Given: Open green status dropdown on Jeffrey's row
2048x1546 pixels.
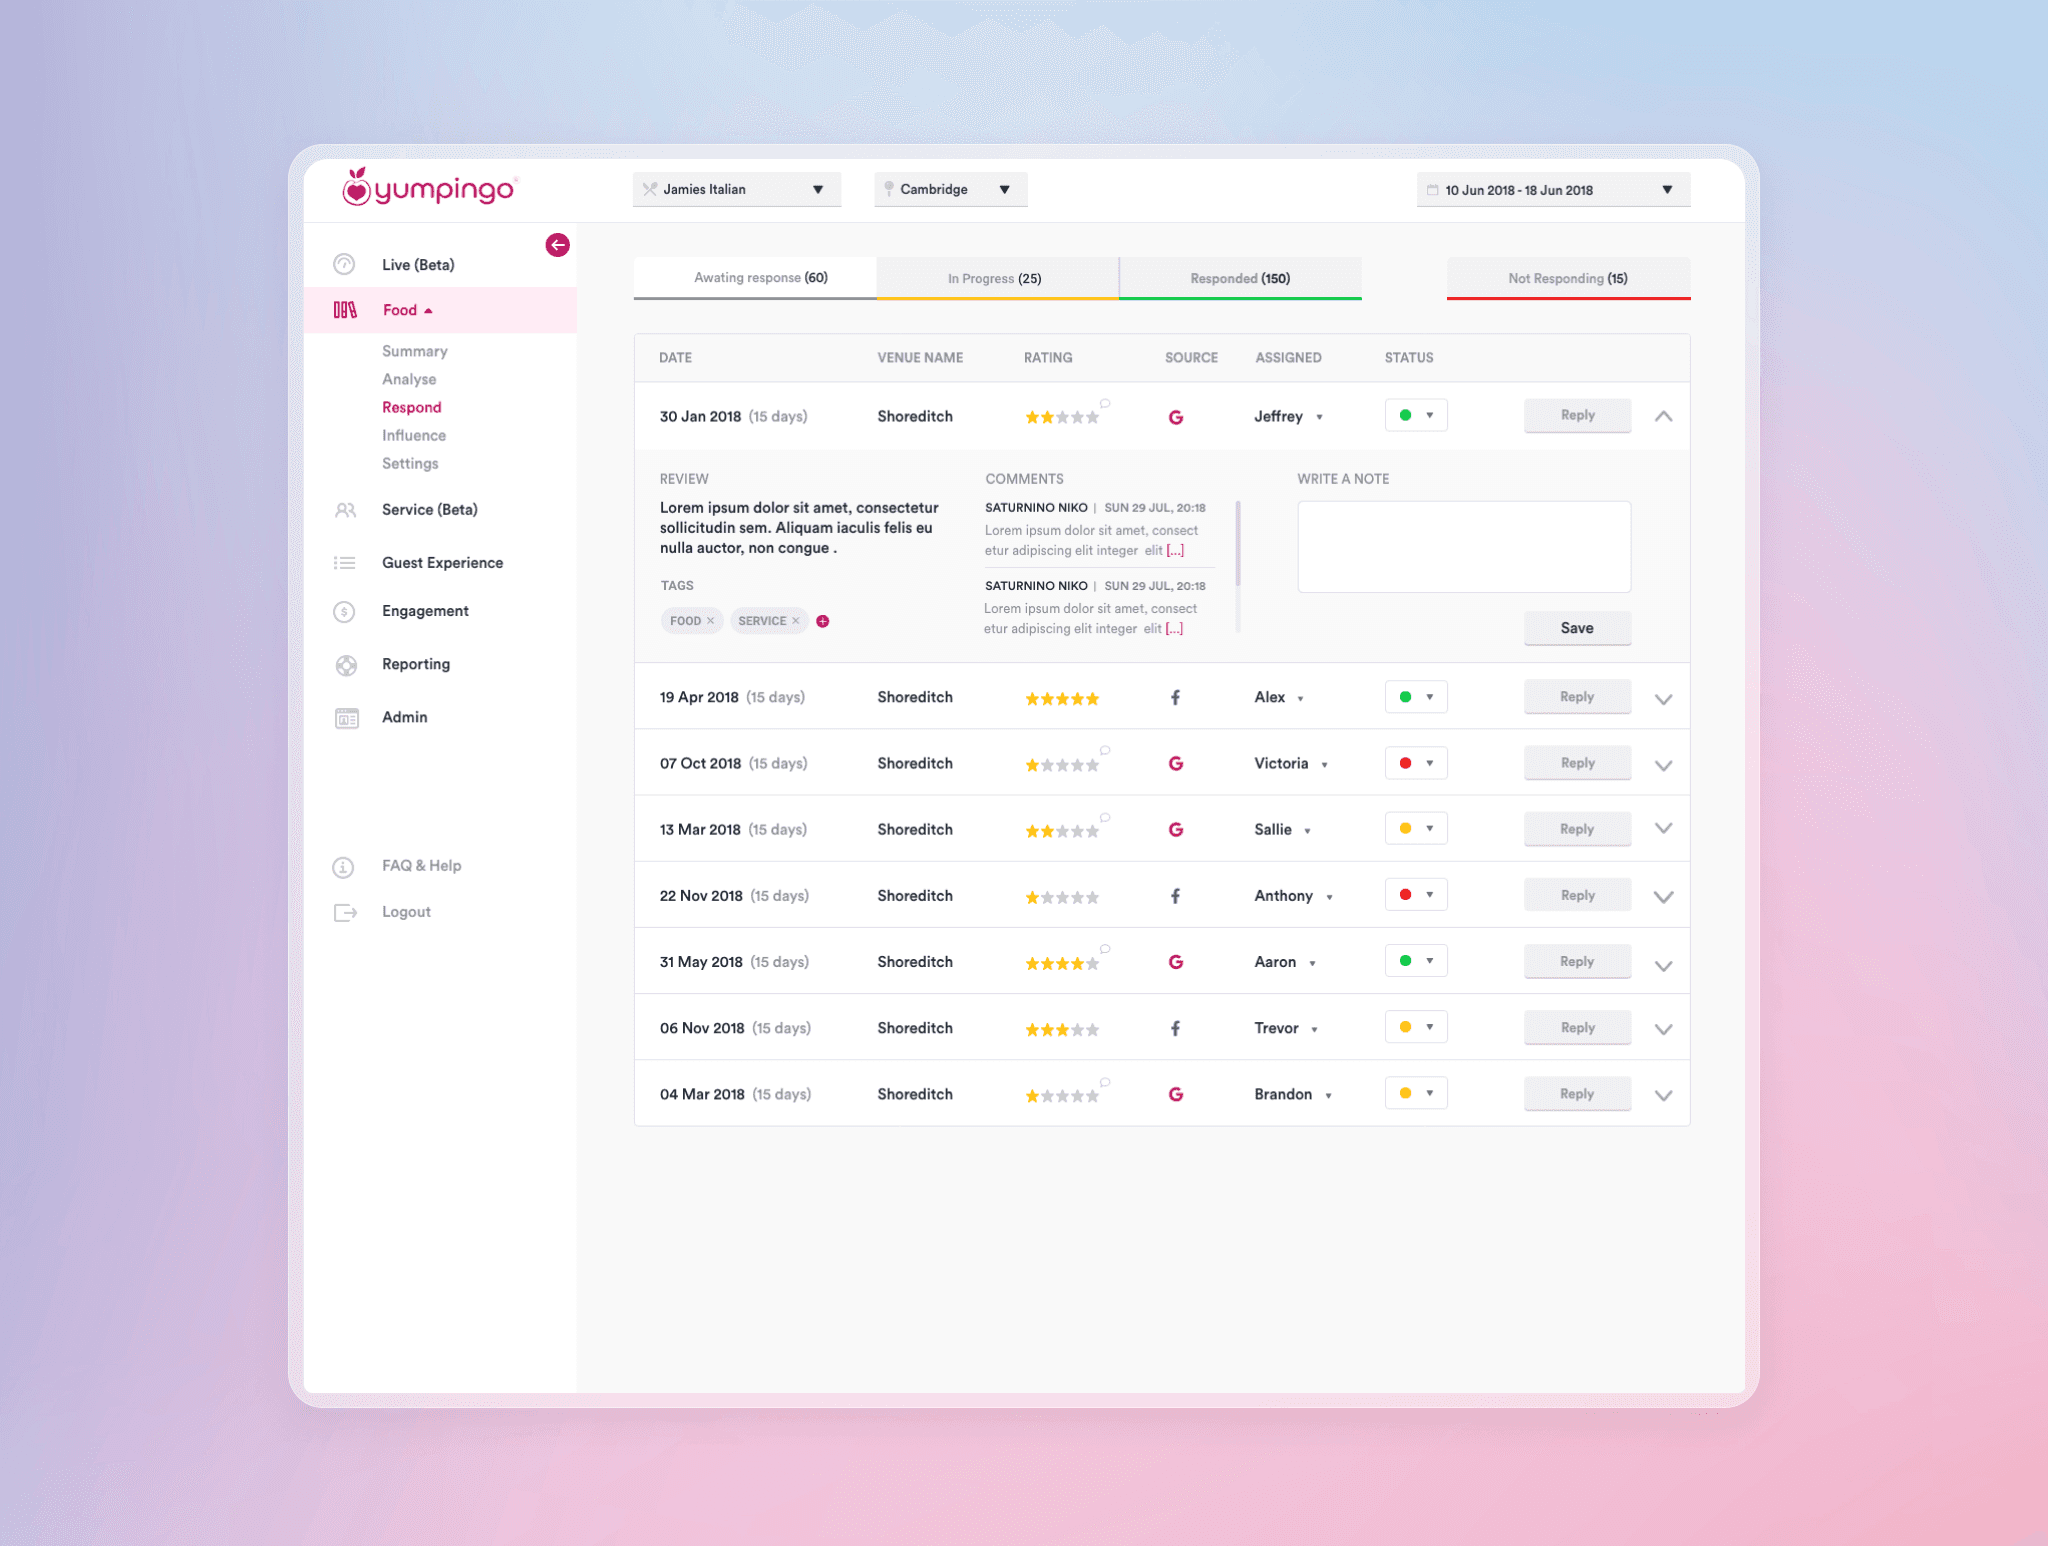Looking at the screenshot, I should coord(1416,415).
